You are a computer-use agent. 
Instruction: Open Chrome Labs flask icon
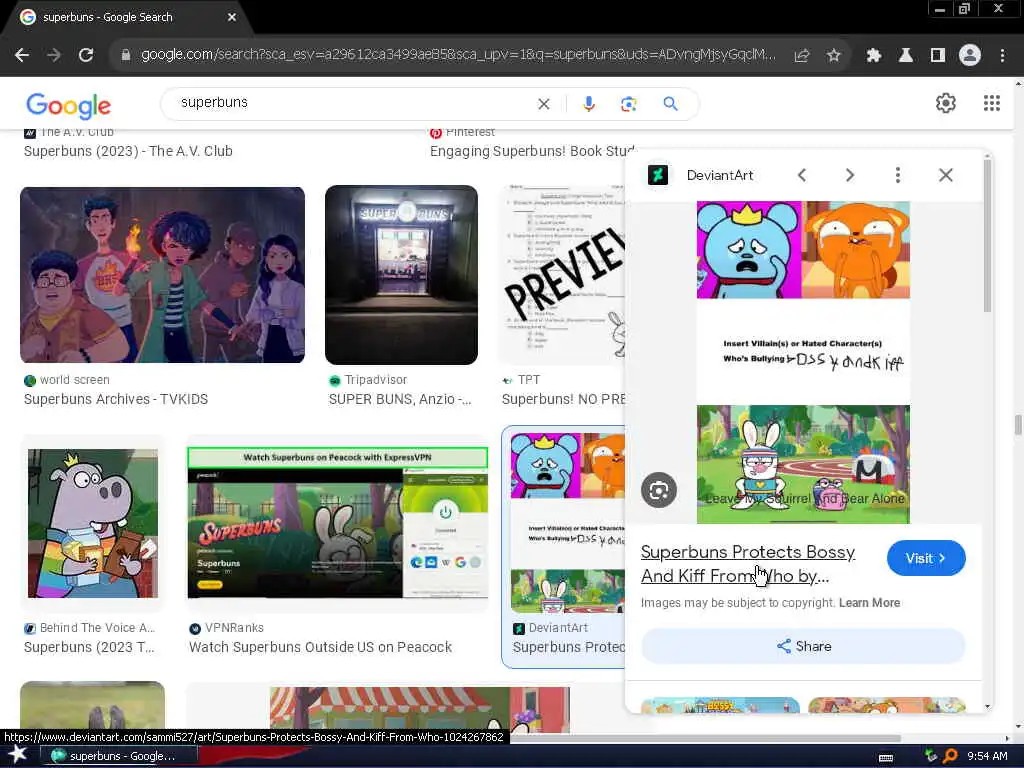[905, 56]
